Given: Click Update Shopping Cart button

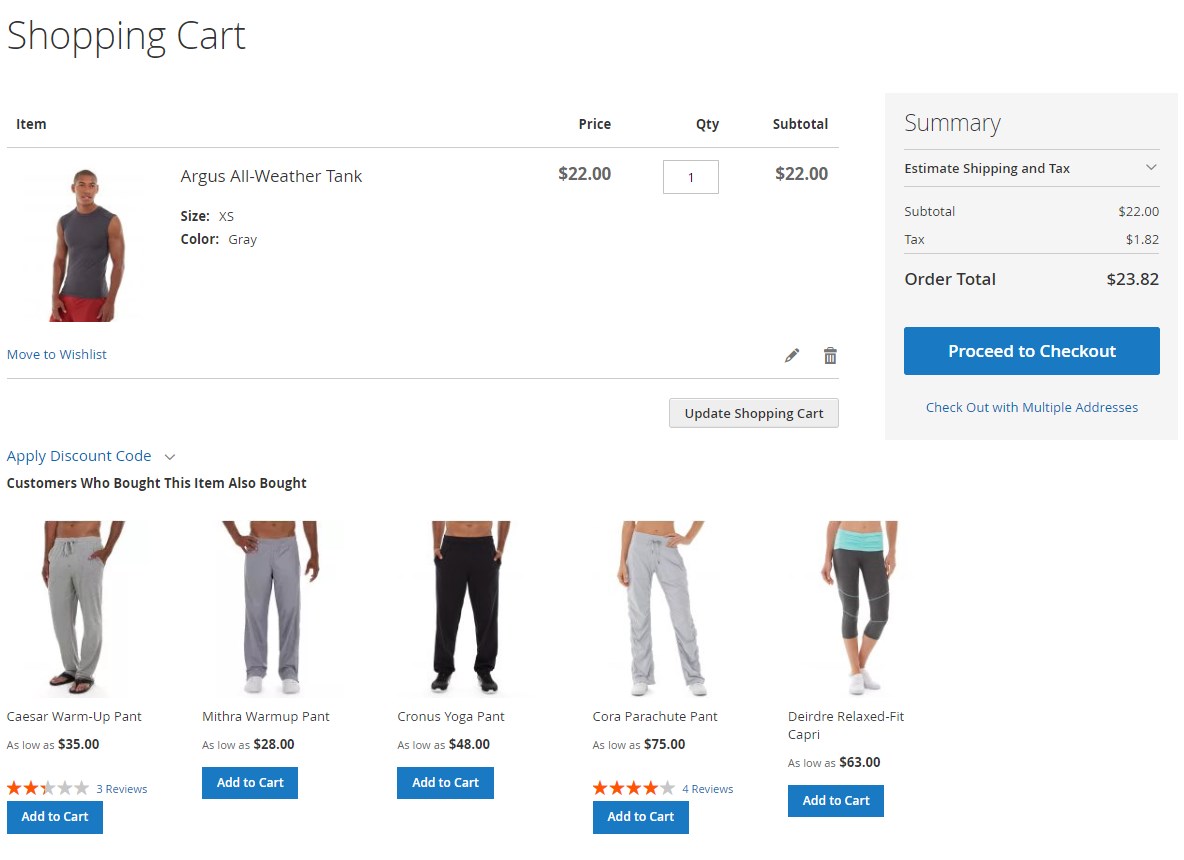Looking at the screenshot, I should tap(754, 413).
